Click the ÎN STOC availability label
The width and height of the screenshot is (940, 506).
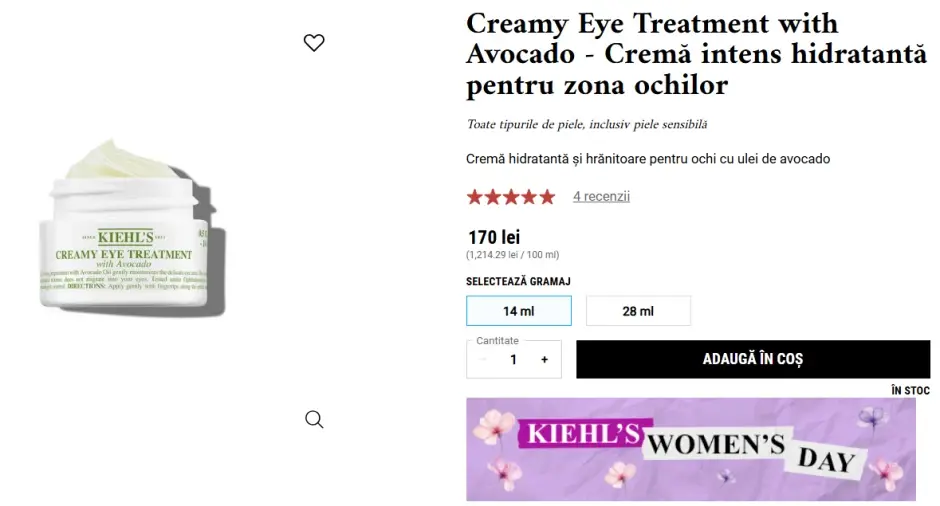pyautogui.click(x=910, y=390)
